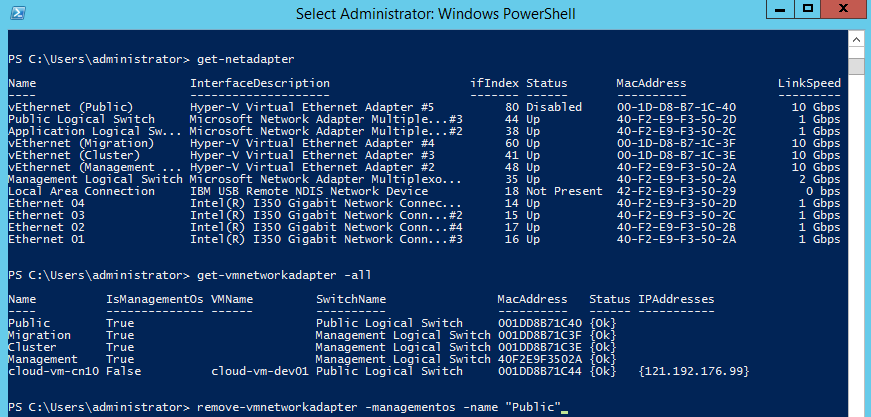Click 'IBM USB Remote NDIS Network Device' description

tap(308, 191)
